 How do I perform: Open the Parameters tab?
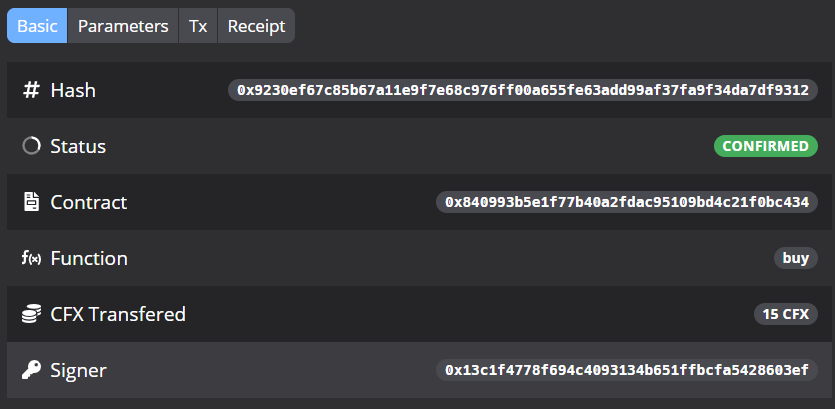pyautogui.click(x=123, y=26)
